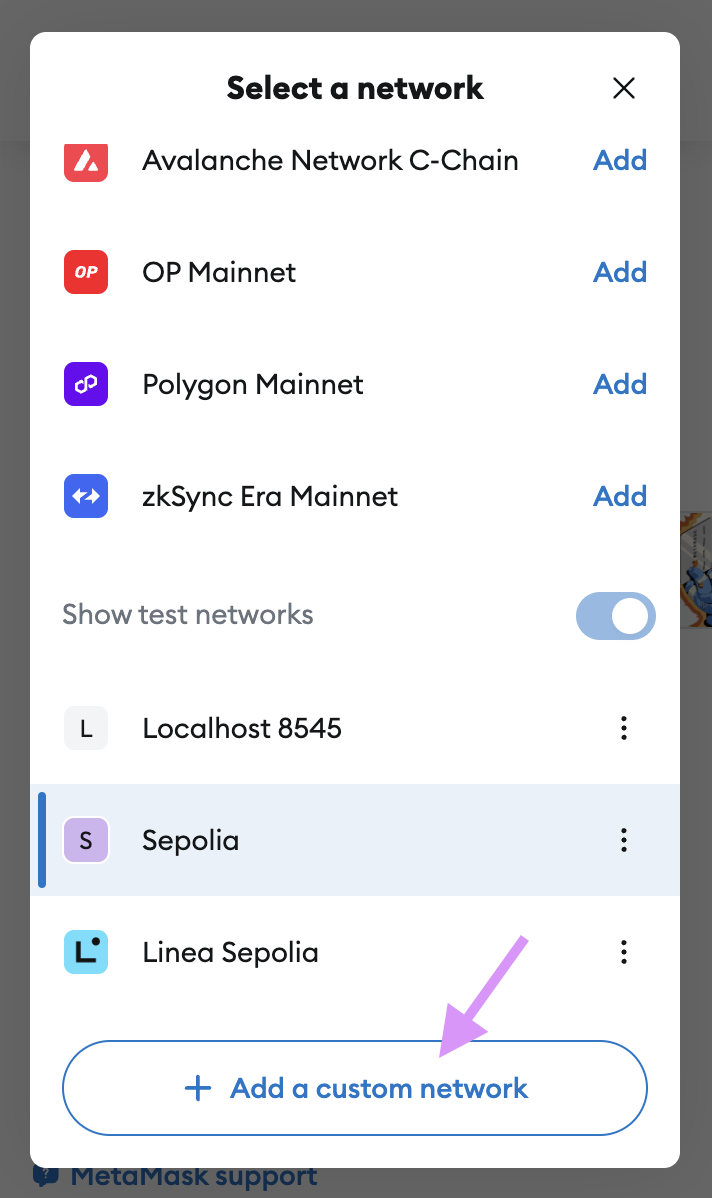Add the zkSync Era Mainnet network
Viewport: 712px width, 1198px height.
(x=620, y=496)
